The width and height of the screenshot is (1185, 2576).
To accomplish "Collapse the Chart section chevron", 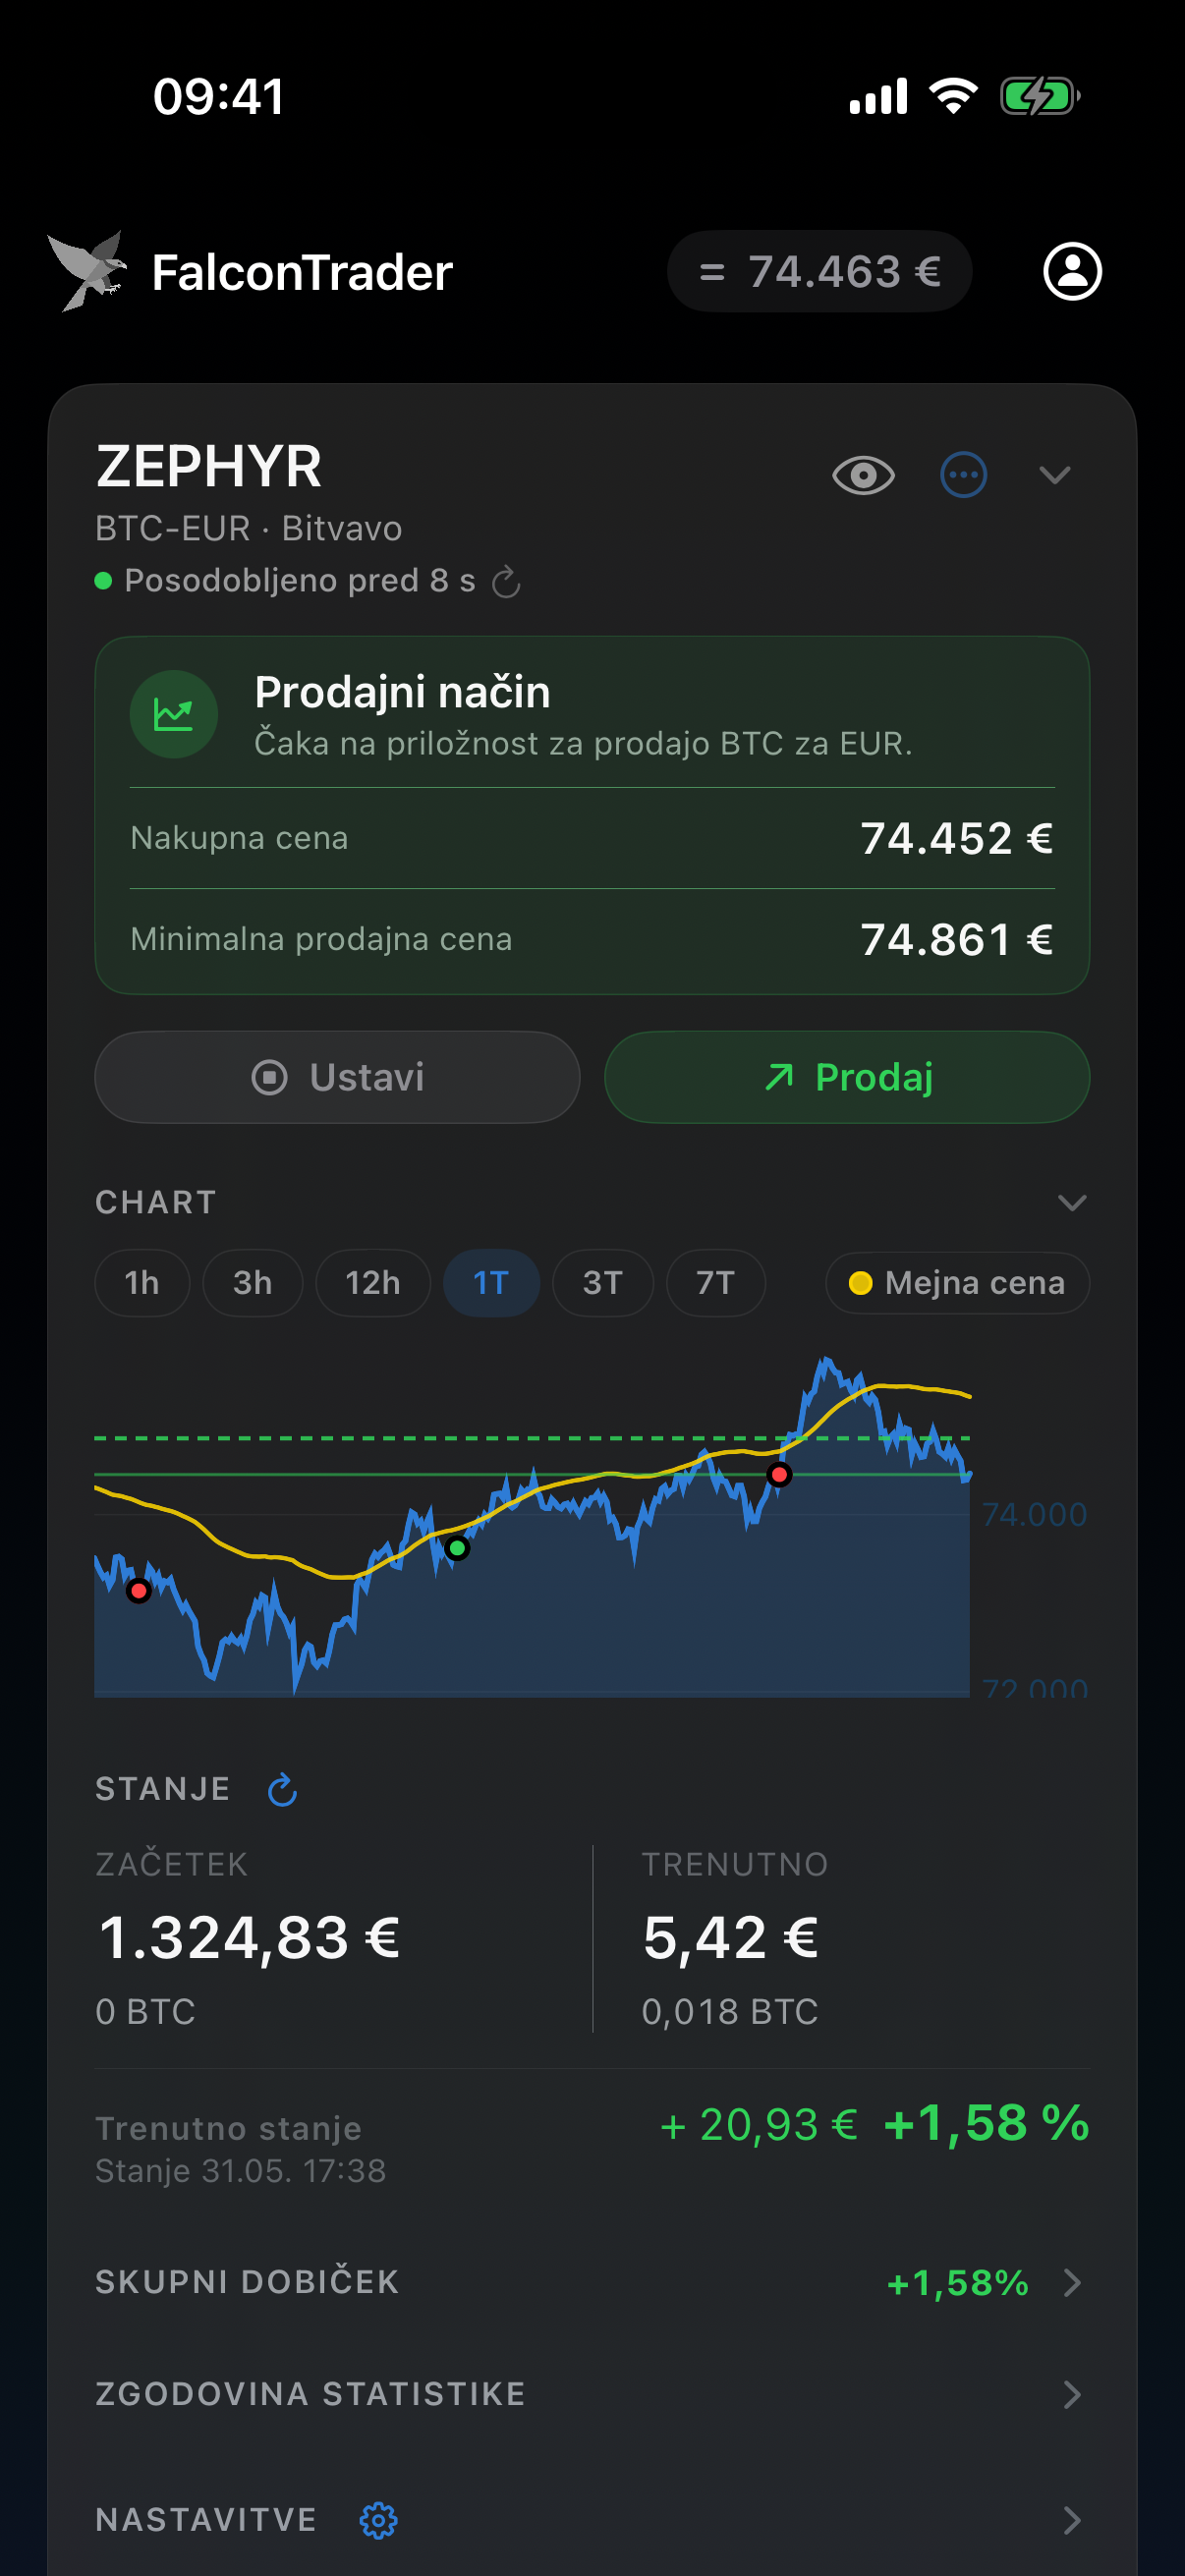I will pyautogui.click(x=1072, y=1202).
